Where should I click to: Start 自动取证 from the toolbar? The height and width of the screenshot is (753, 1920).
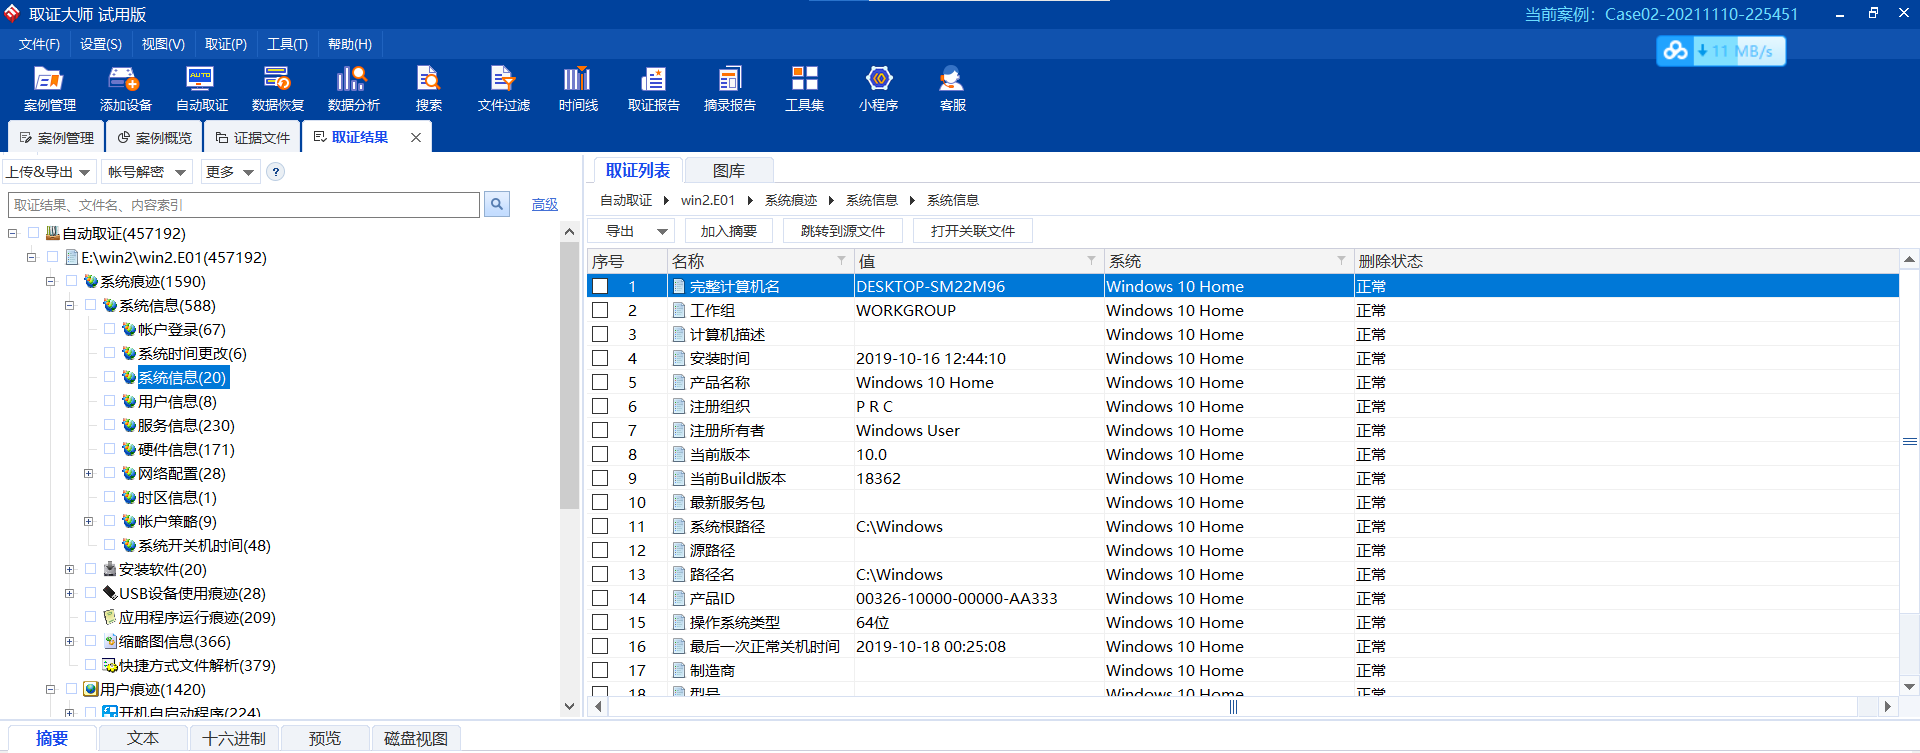coord(201,89)
